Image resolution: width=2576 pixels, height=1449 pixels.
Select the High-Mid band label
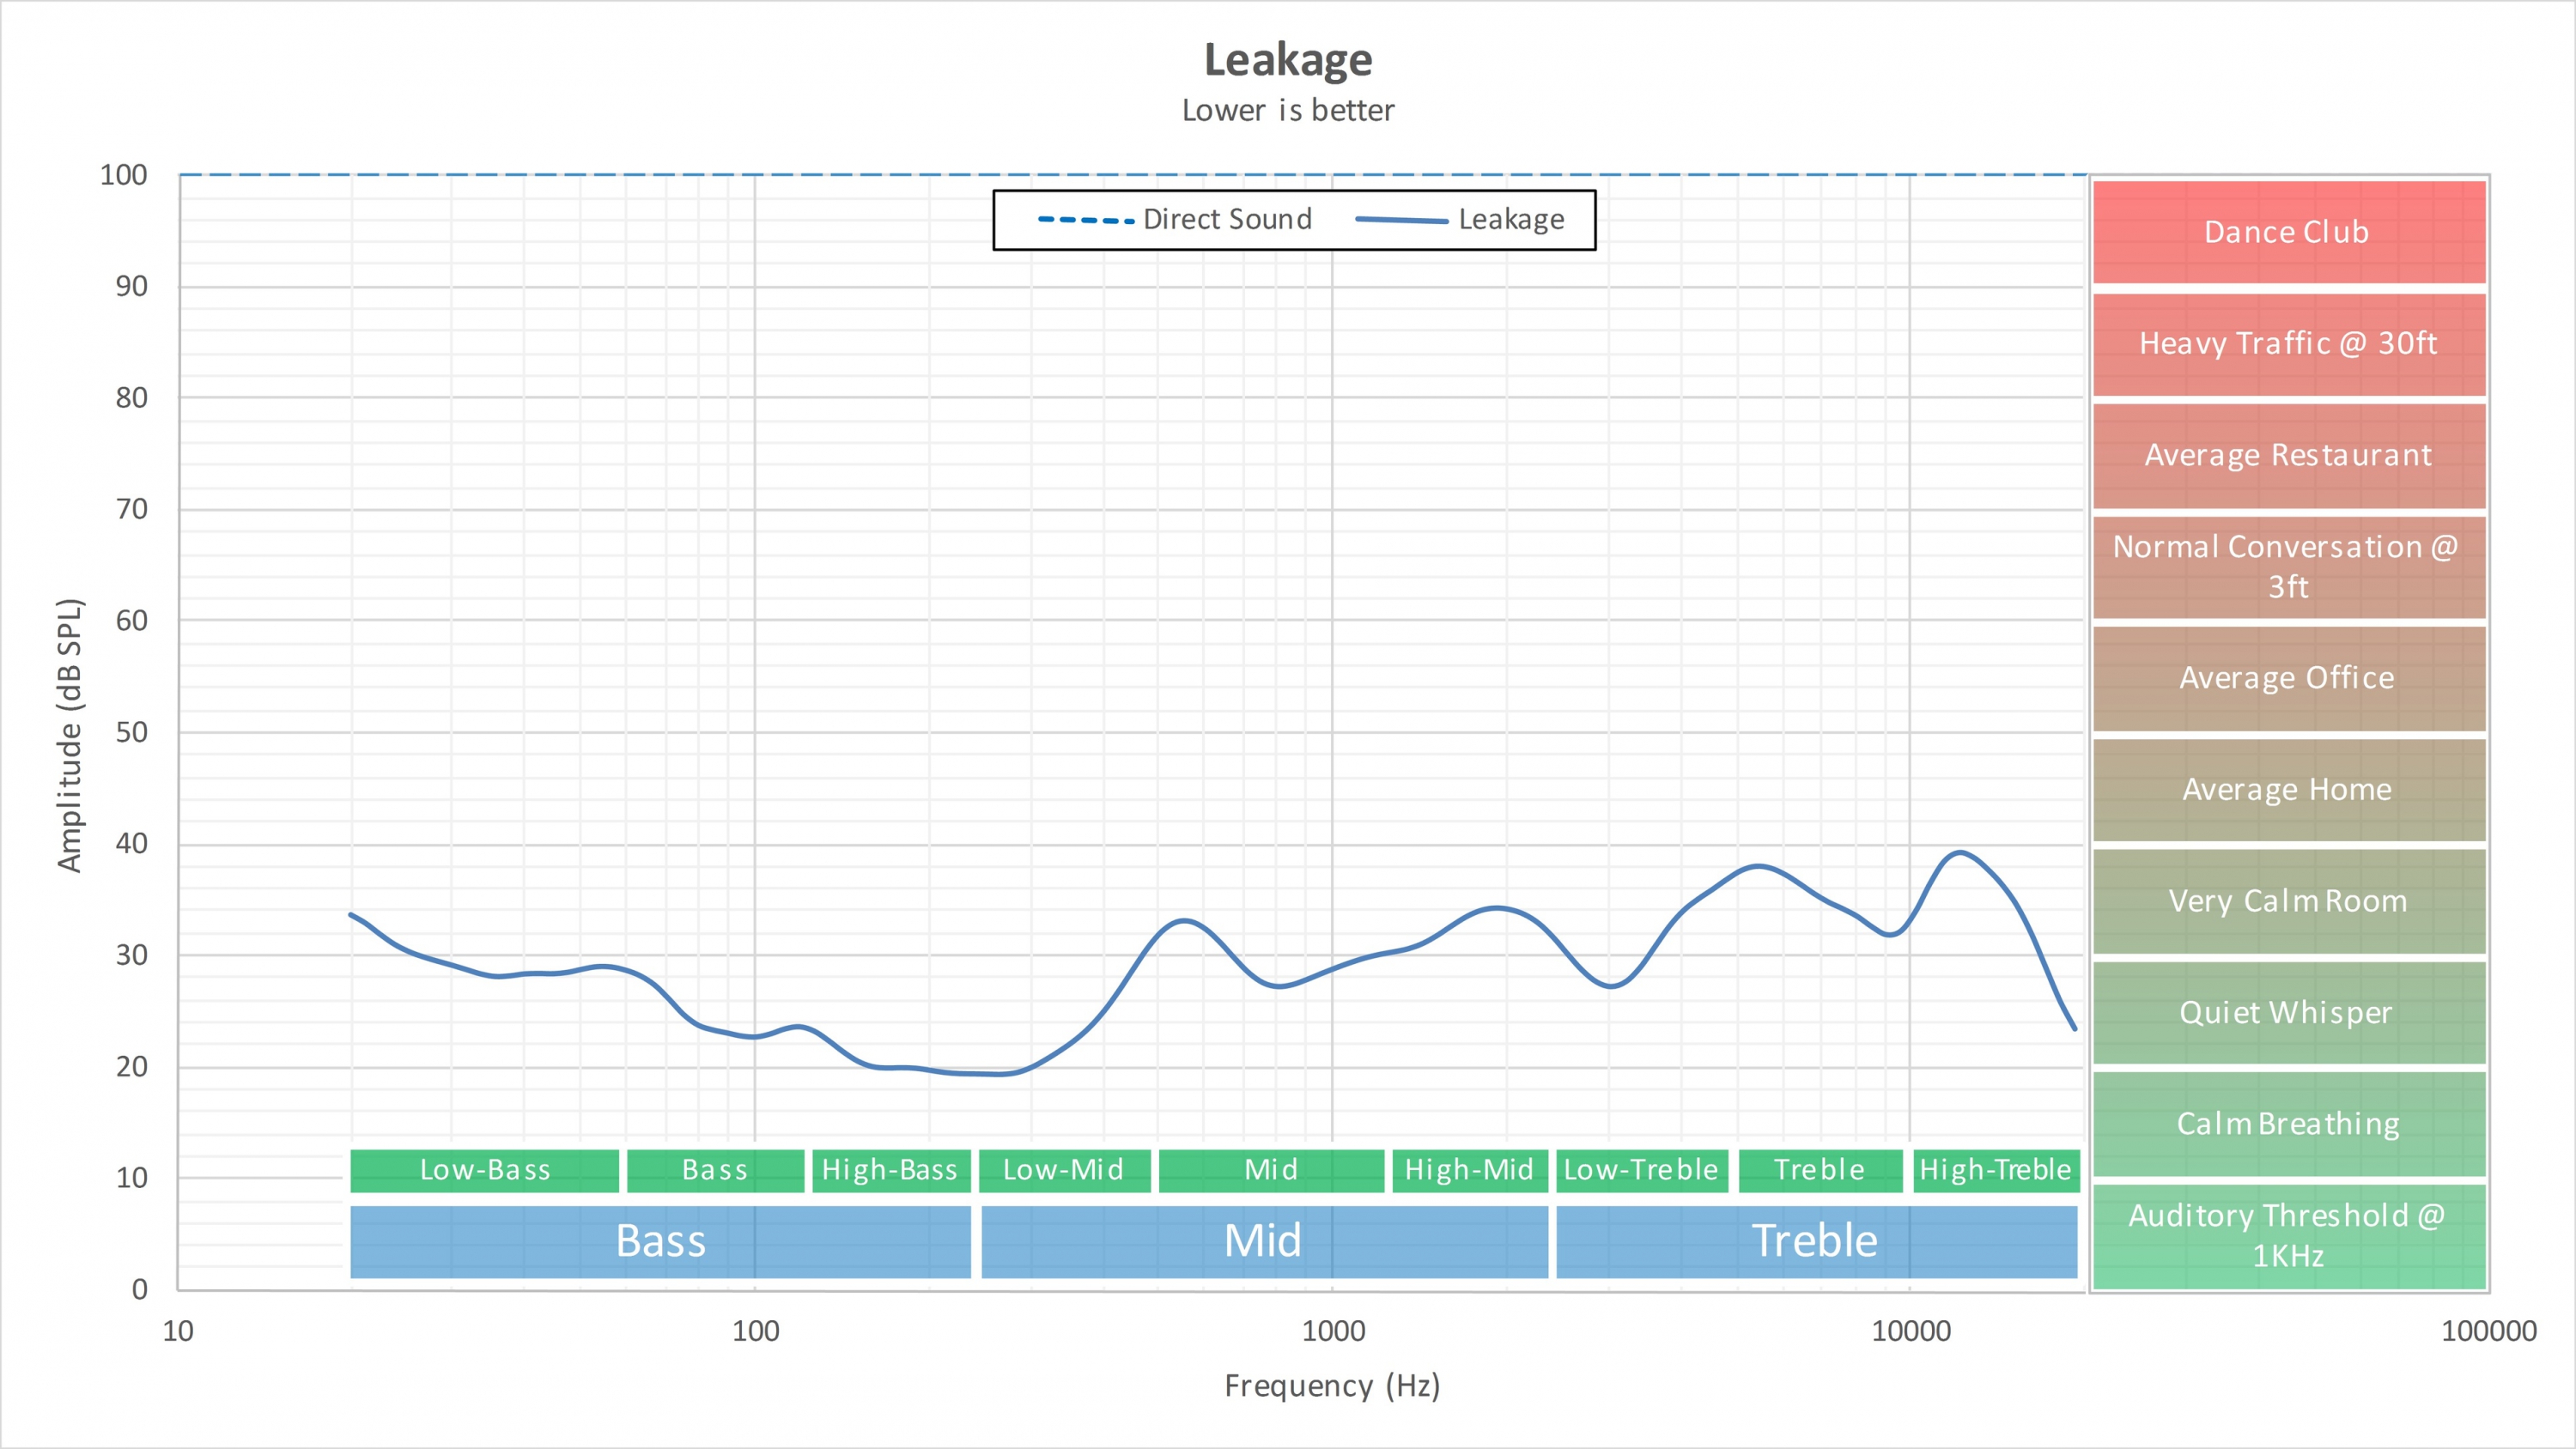[1469, 1170]
